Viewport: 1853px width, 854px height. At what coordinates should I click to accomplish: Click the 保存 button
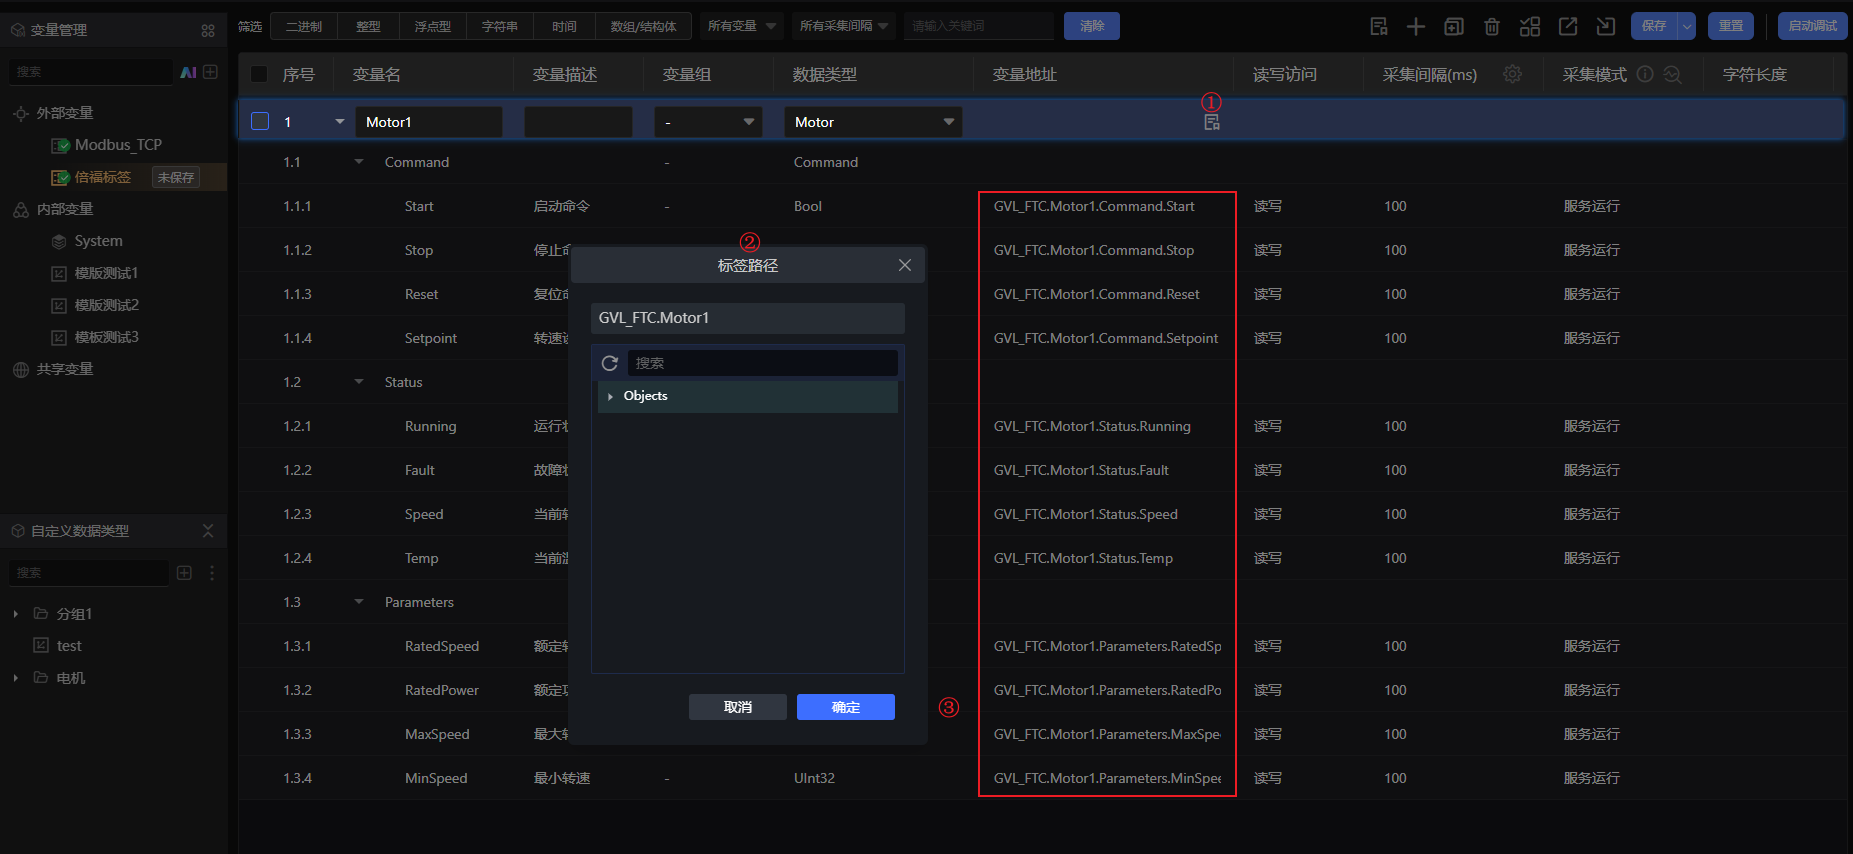coord(1654,26)
